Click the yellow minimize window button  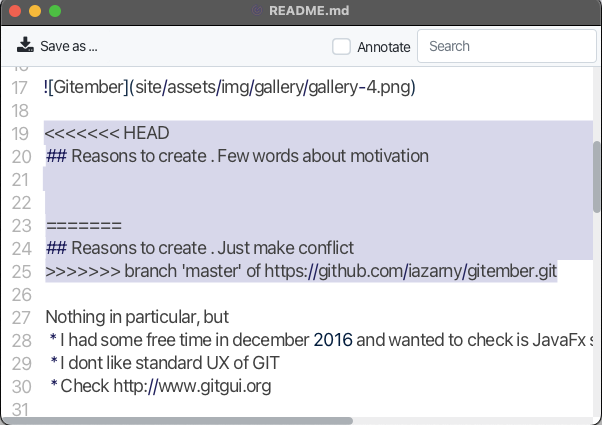pyautogui.click(x=35, y=11)
